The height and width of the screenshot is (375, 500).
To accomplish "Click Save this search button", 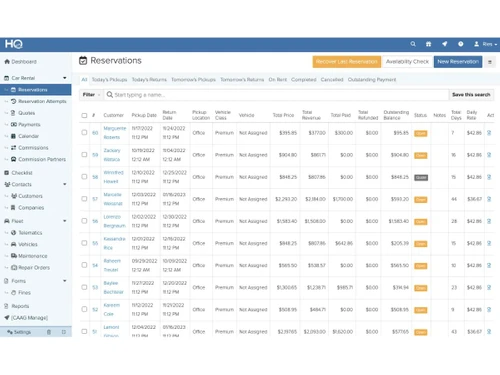I will (x=471, y=95).
